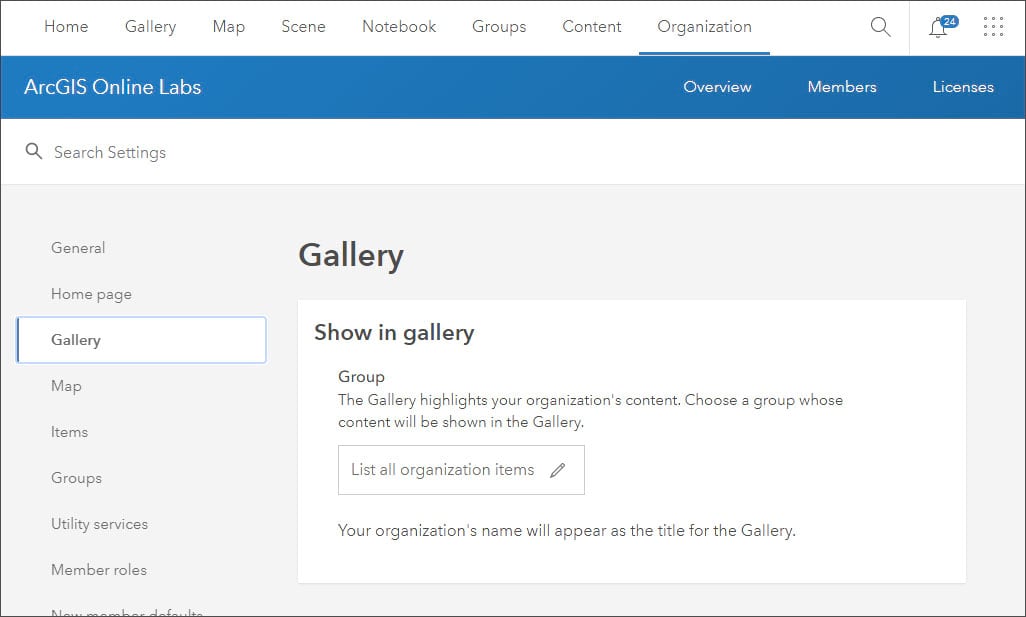1026x617 pixels.
Task: Open Utility services settings
Action: pos(99,524)
